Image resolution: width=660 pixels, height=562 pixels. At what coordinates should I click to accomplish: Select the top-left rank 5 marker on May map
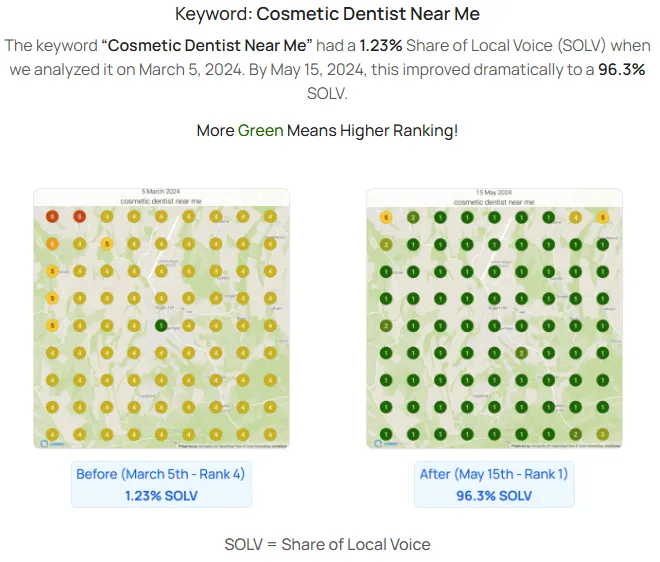(x=385, y=217)
